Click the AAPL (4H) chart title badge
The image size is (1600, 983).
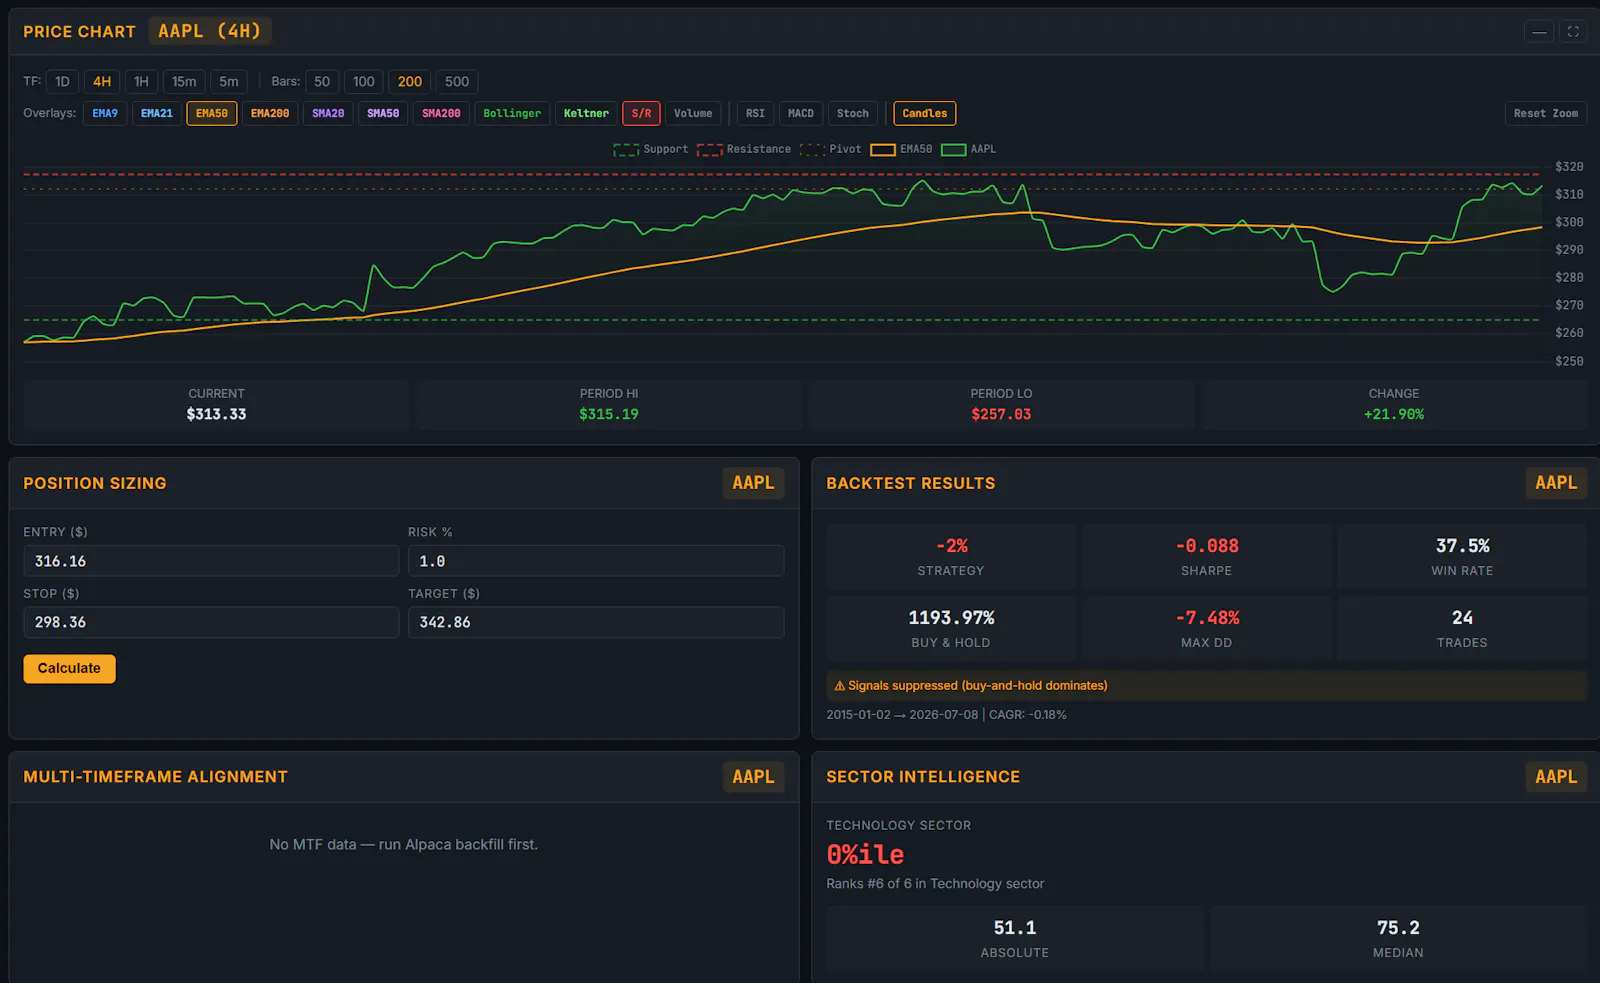210,31
